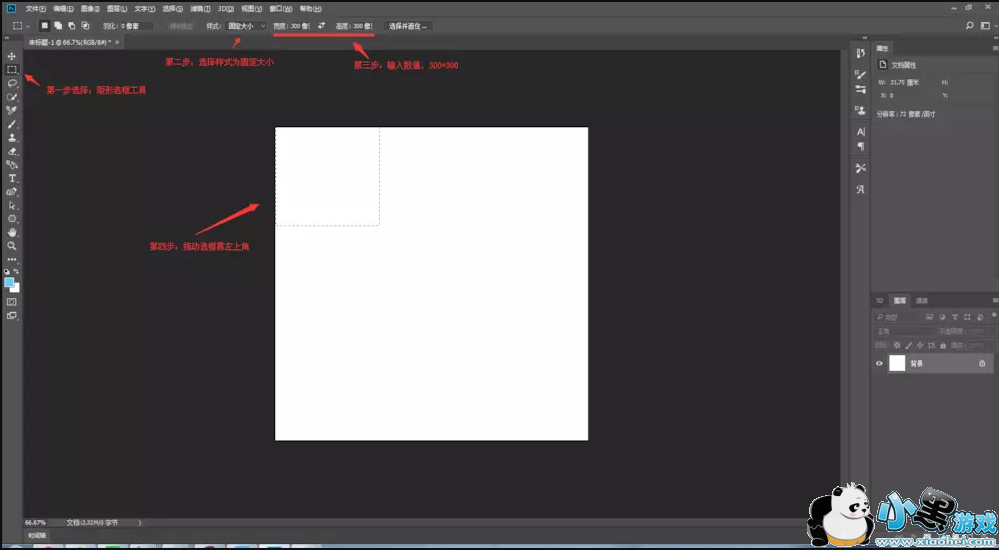Select the Hand tool
Screen dimensions: 999x550
pyautogui.click(x=12, y=232)
